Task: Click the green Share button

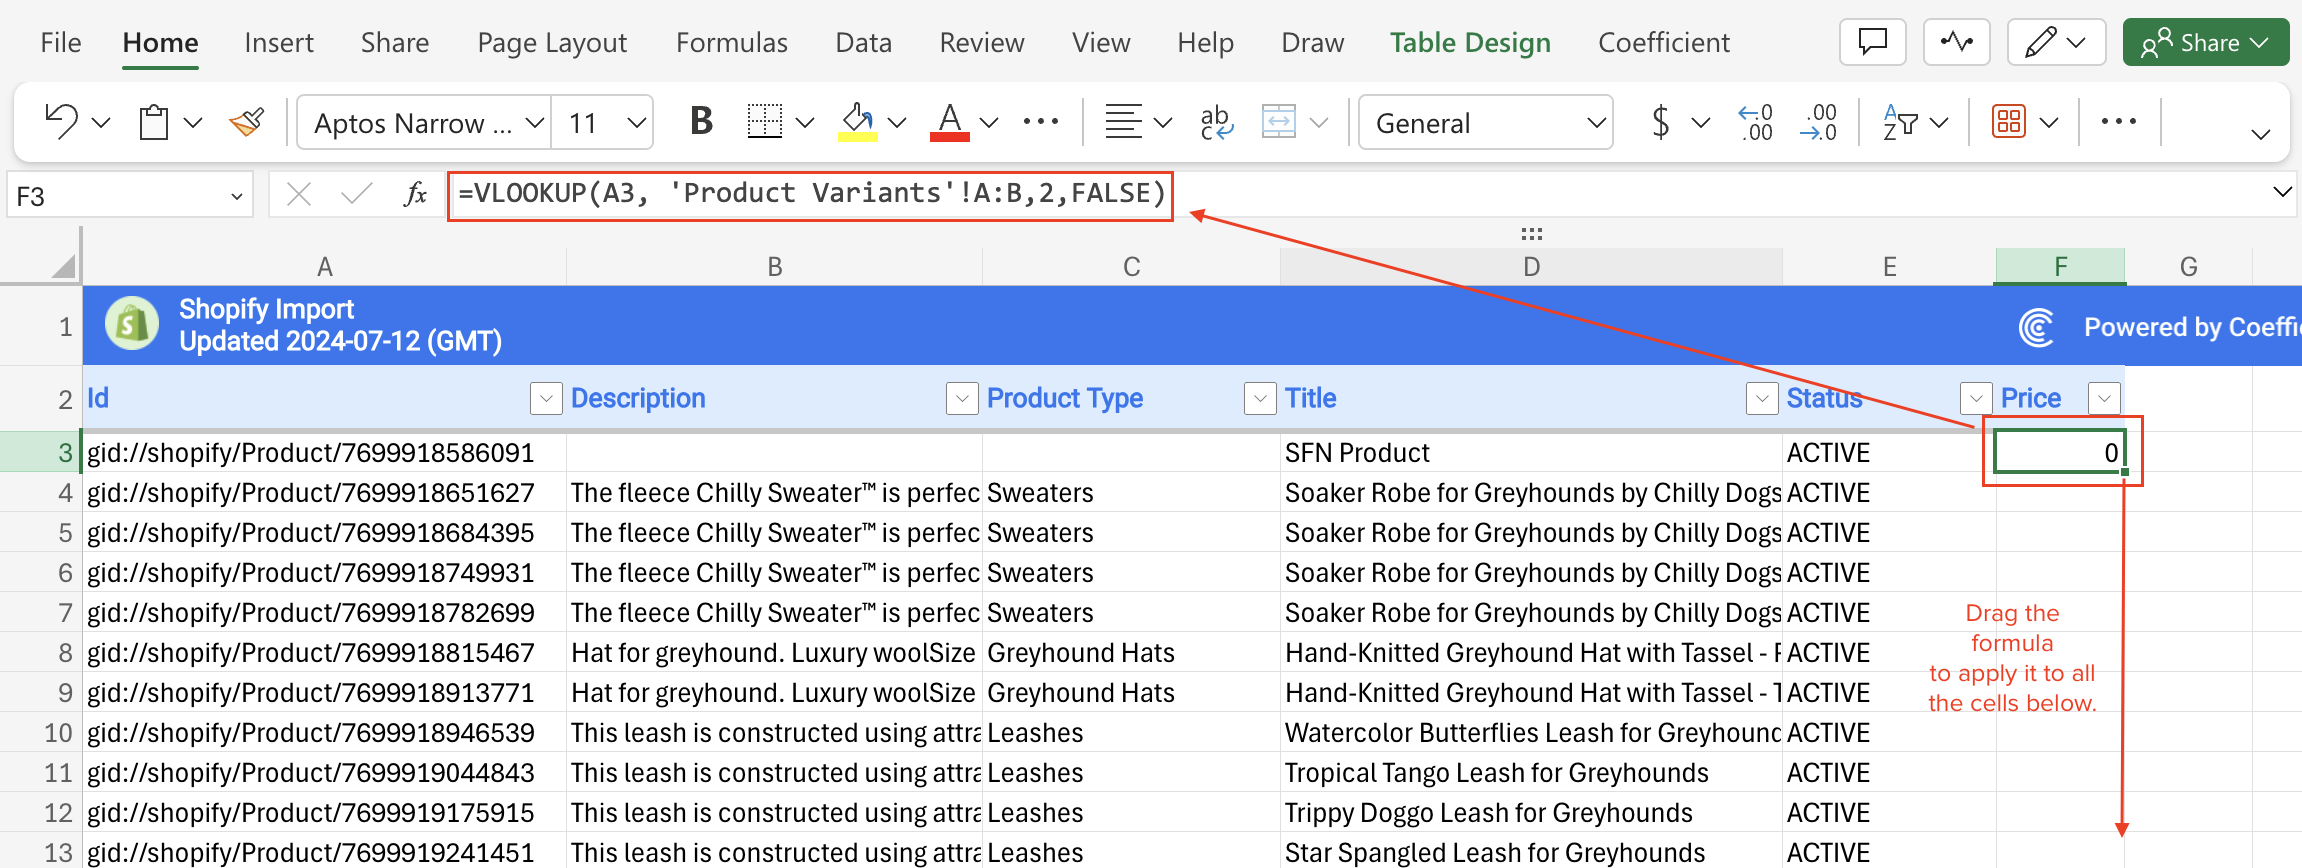Action: [2205, 42]
